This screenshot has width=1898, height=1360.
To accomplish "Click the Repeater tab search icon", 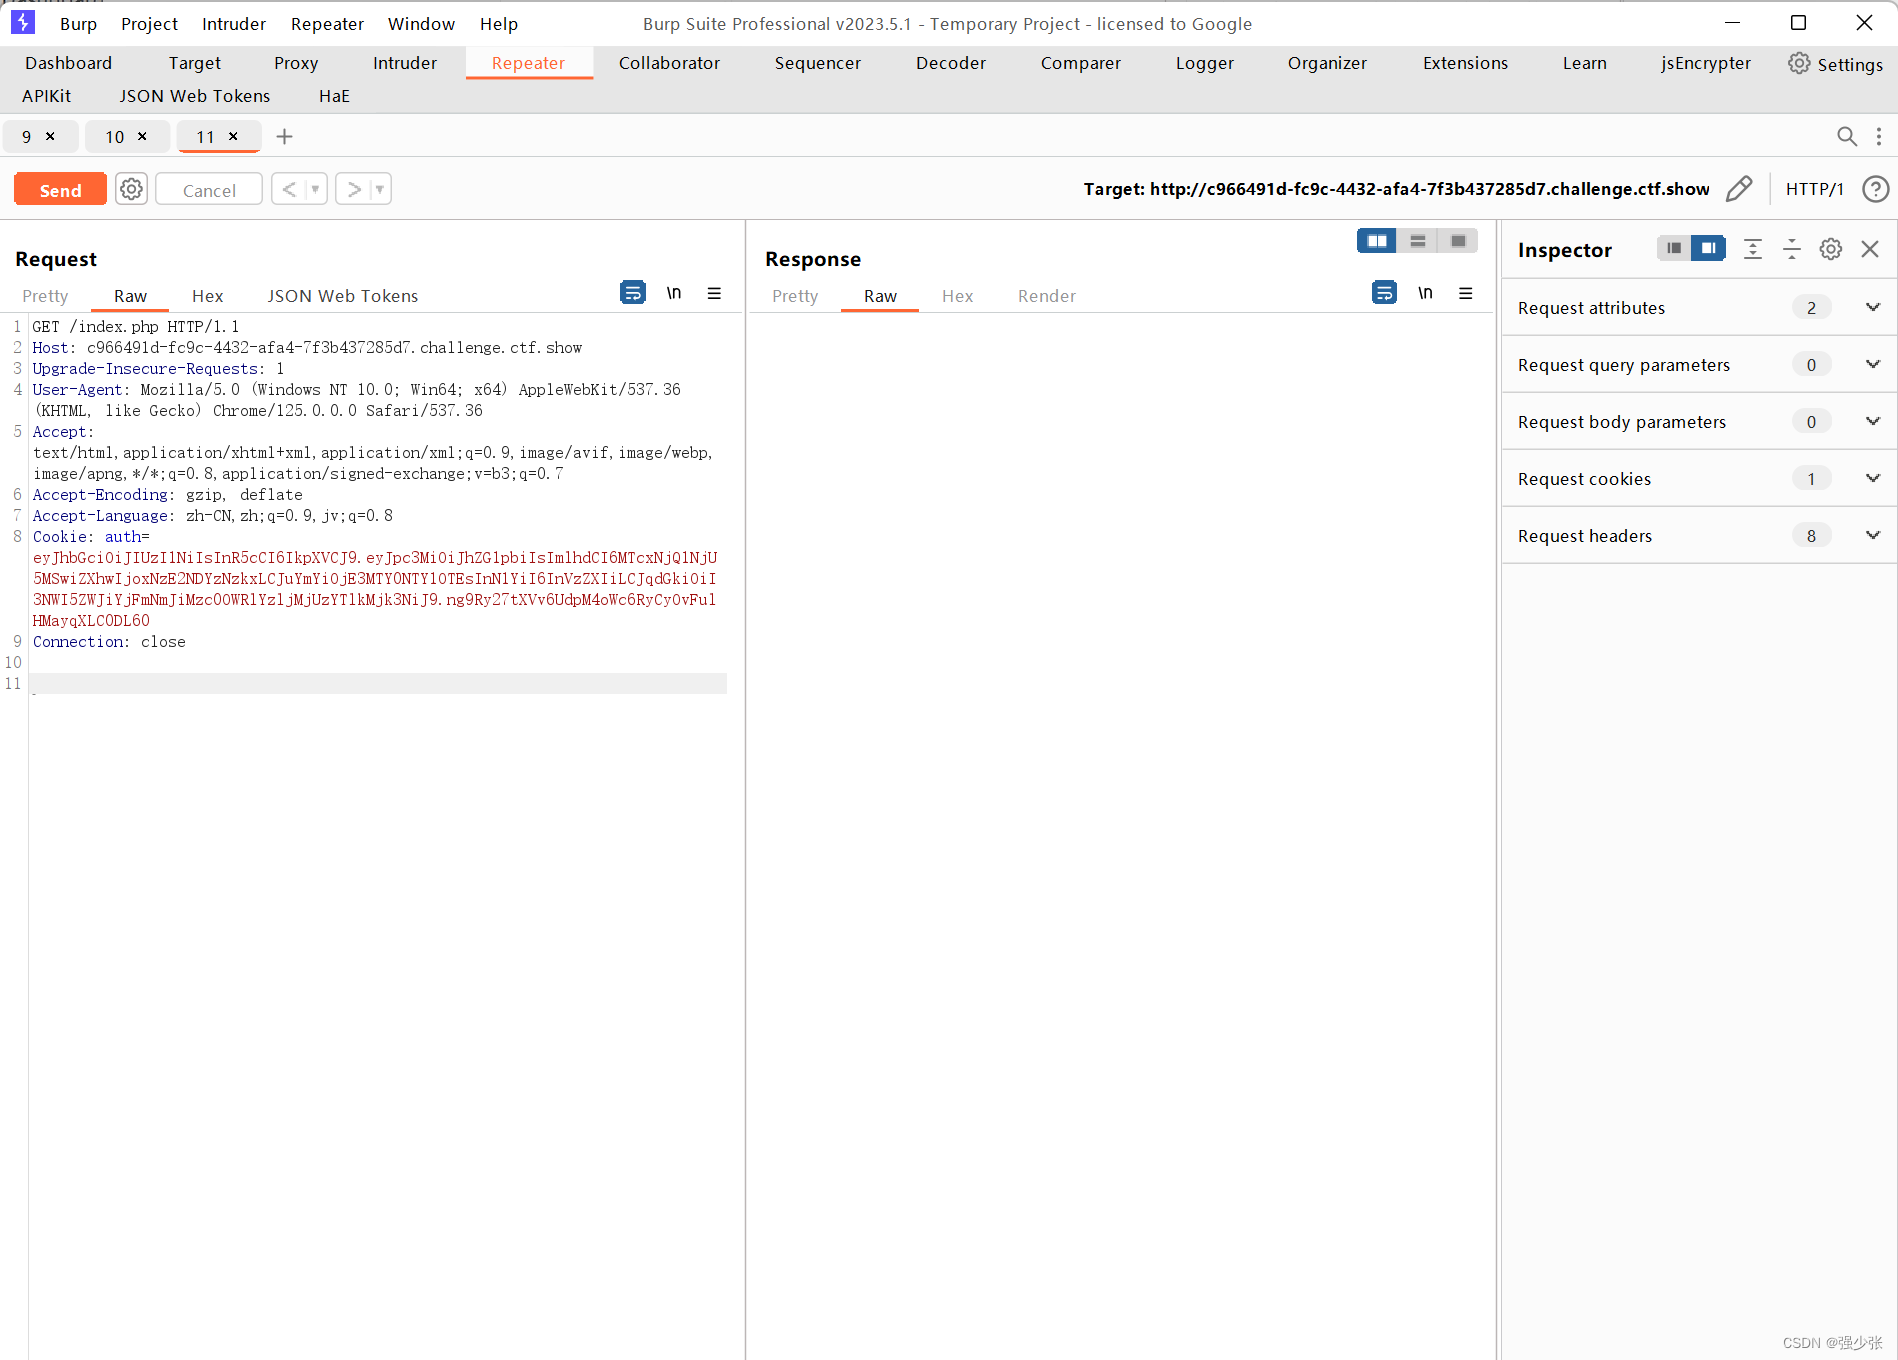I will (1846, 136).
